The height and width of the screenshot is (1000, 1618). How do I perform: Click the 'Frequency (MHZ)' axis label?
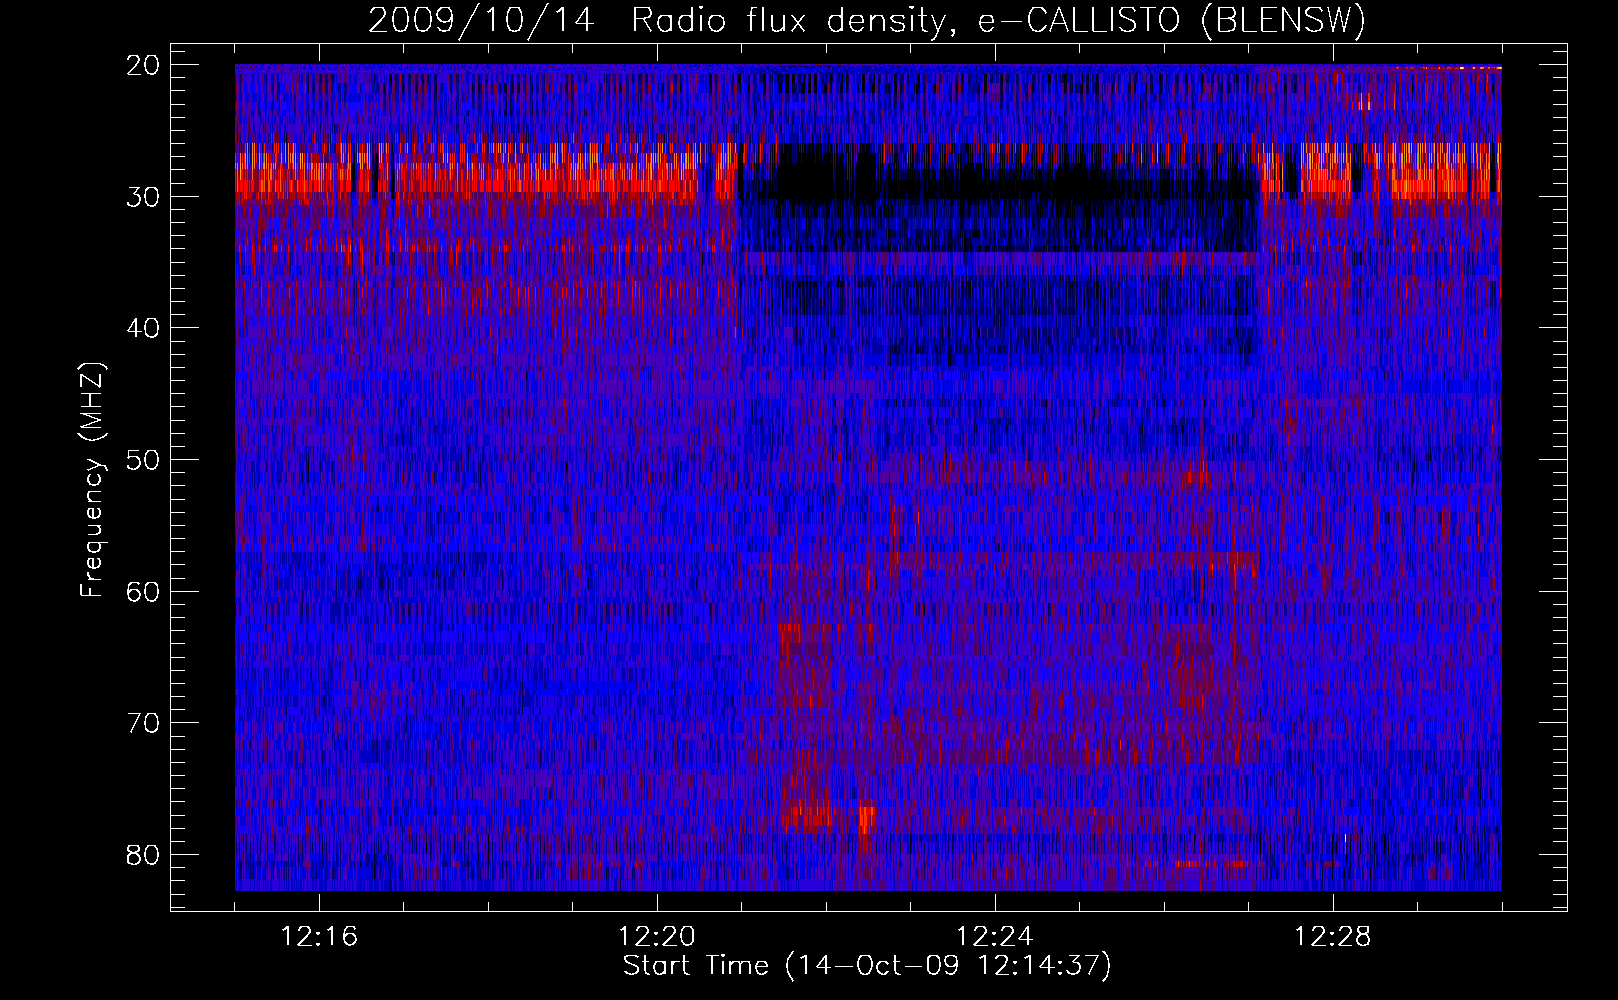pyautogui.click(x=92, y=480)
